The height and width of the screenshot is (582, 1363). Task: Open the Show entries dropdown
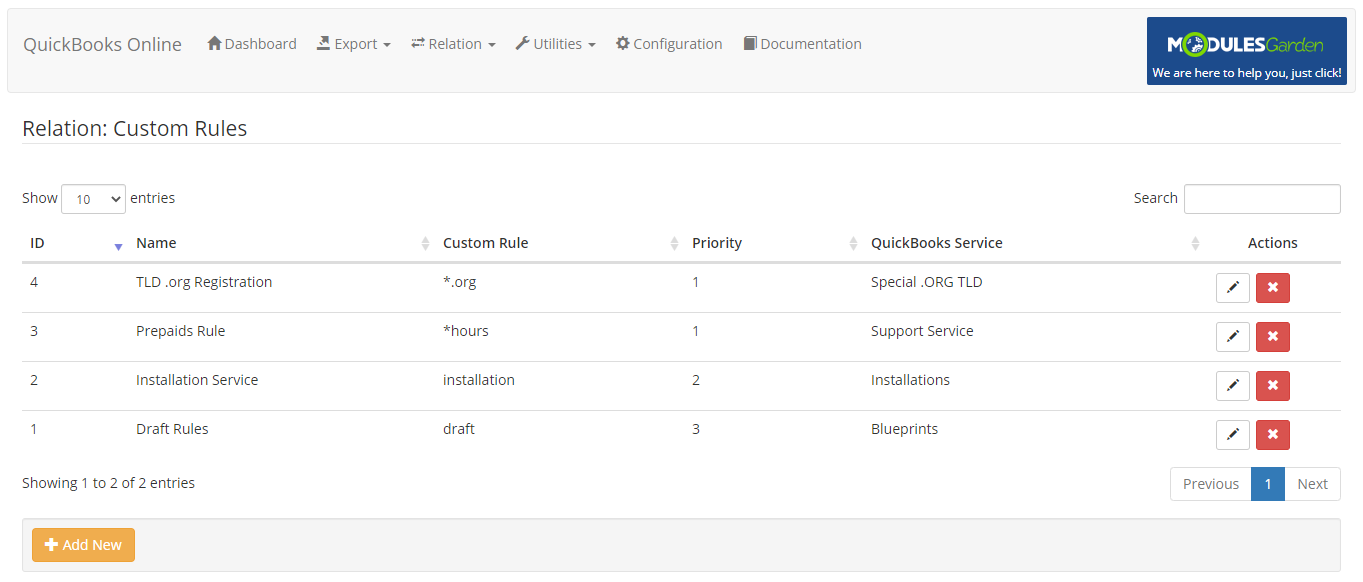(x=93, y=198)
